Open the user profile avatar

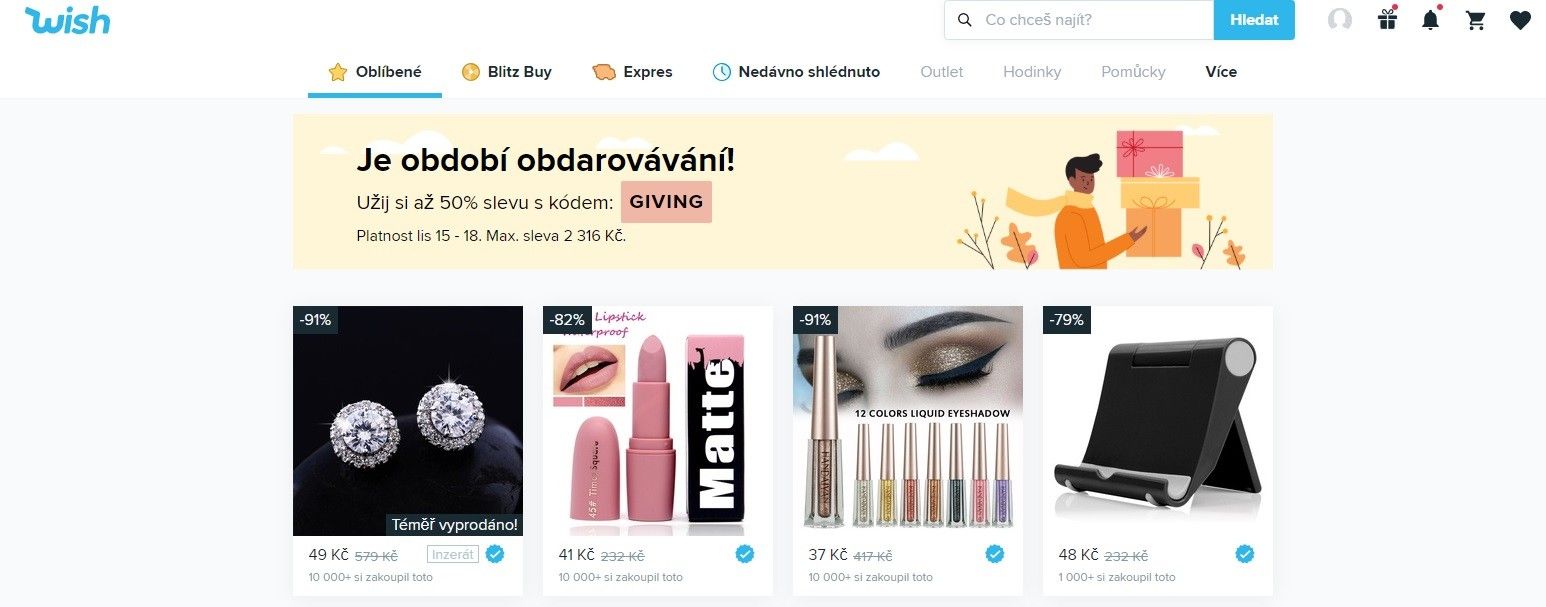coord(1340,20)
